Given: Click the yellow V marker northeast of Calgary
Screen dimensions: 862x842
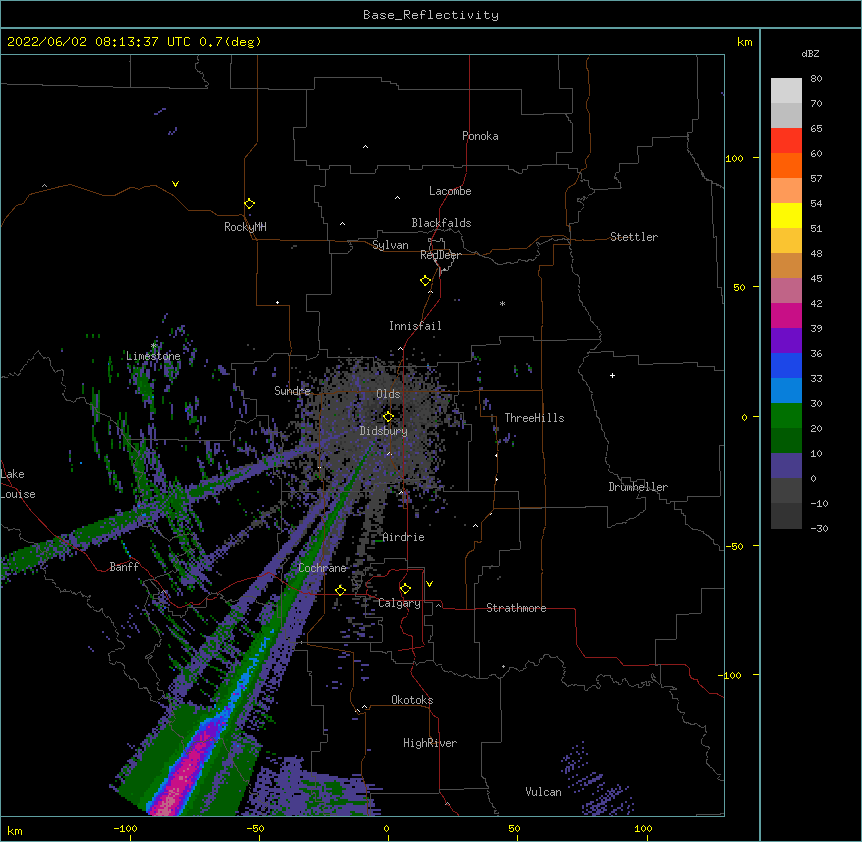Looking at the screenshot, I should click(x=429, y=584).
